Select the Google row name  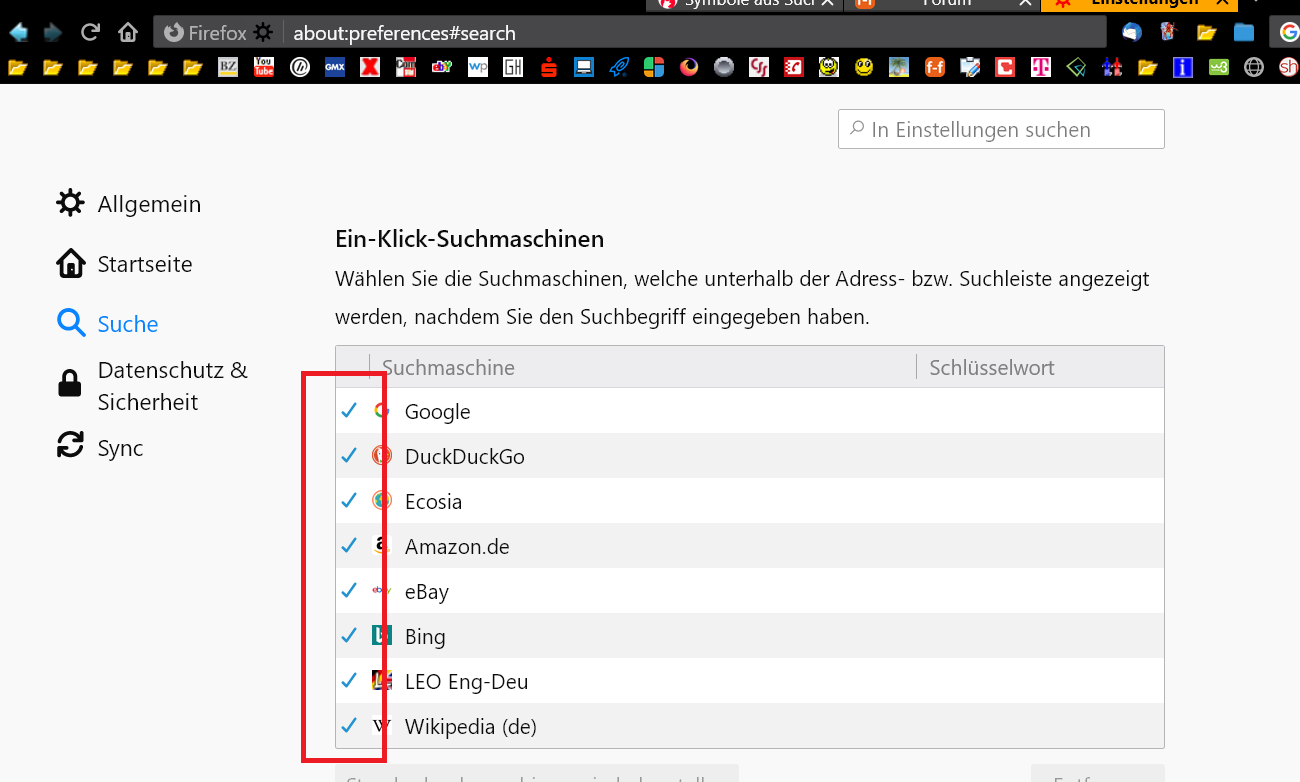click(437, 411)
